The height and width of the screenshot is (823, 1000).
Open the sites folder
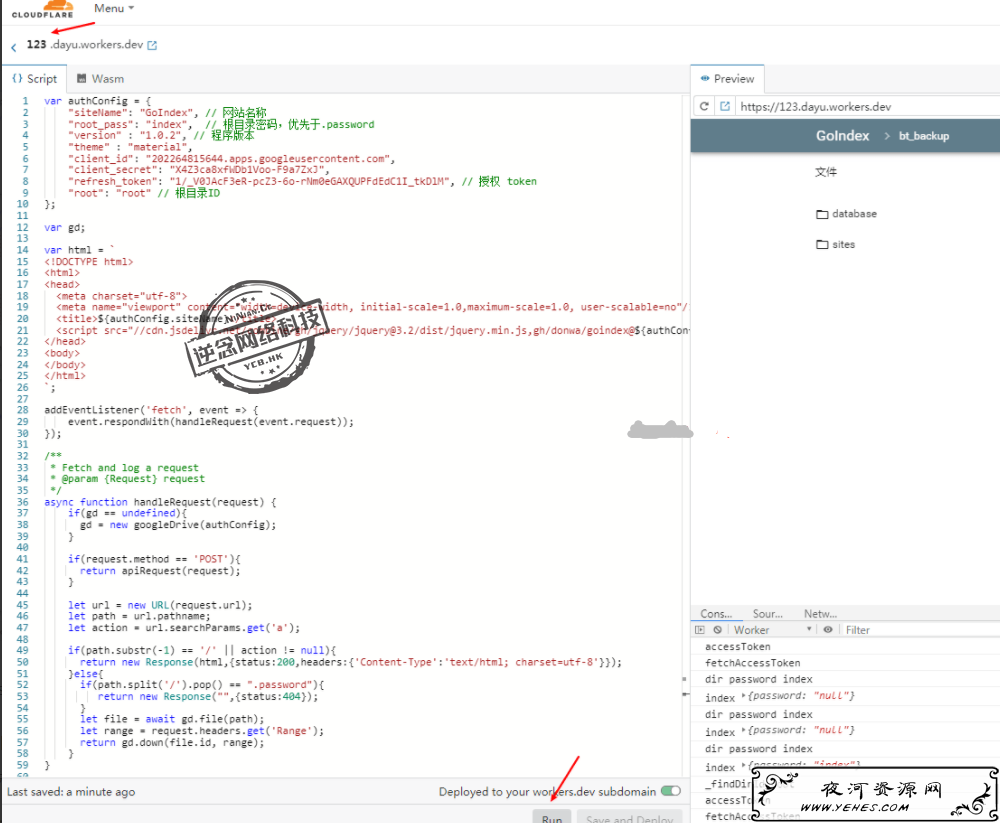point(835,244)
